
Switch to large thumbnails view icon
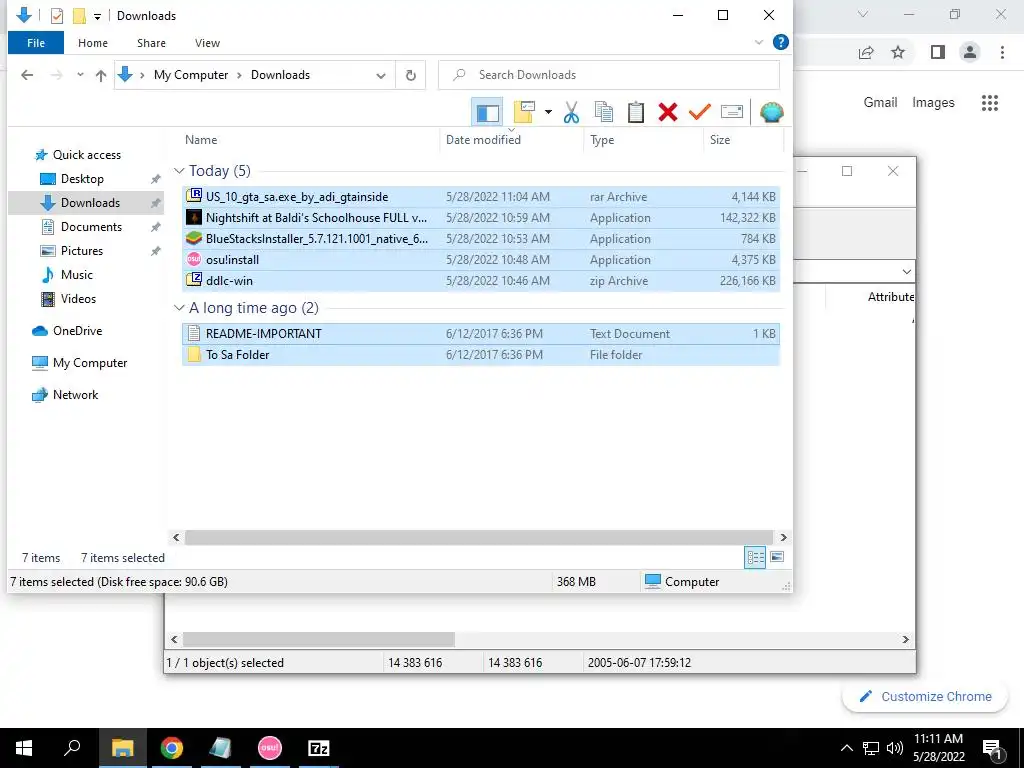[776, 557]
